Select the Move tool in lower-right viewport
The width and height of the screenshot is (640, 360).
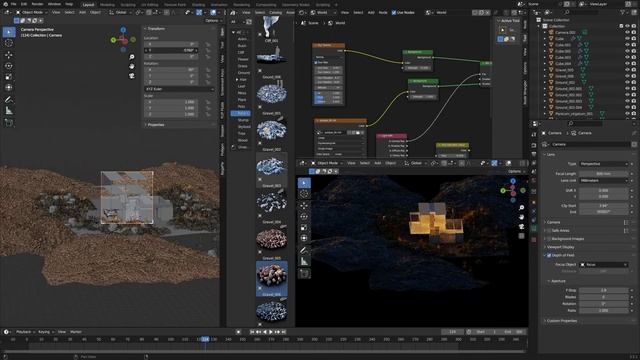304,205
